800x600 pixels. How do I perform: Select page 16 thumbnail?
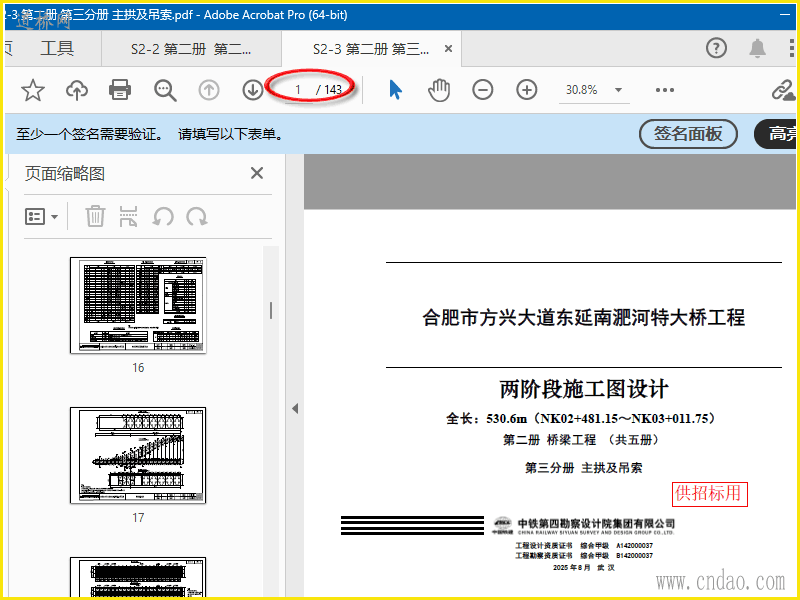138,305
